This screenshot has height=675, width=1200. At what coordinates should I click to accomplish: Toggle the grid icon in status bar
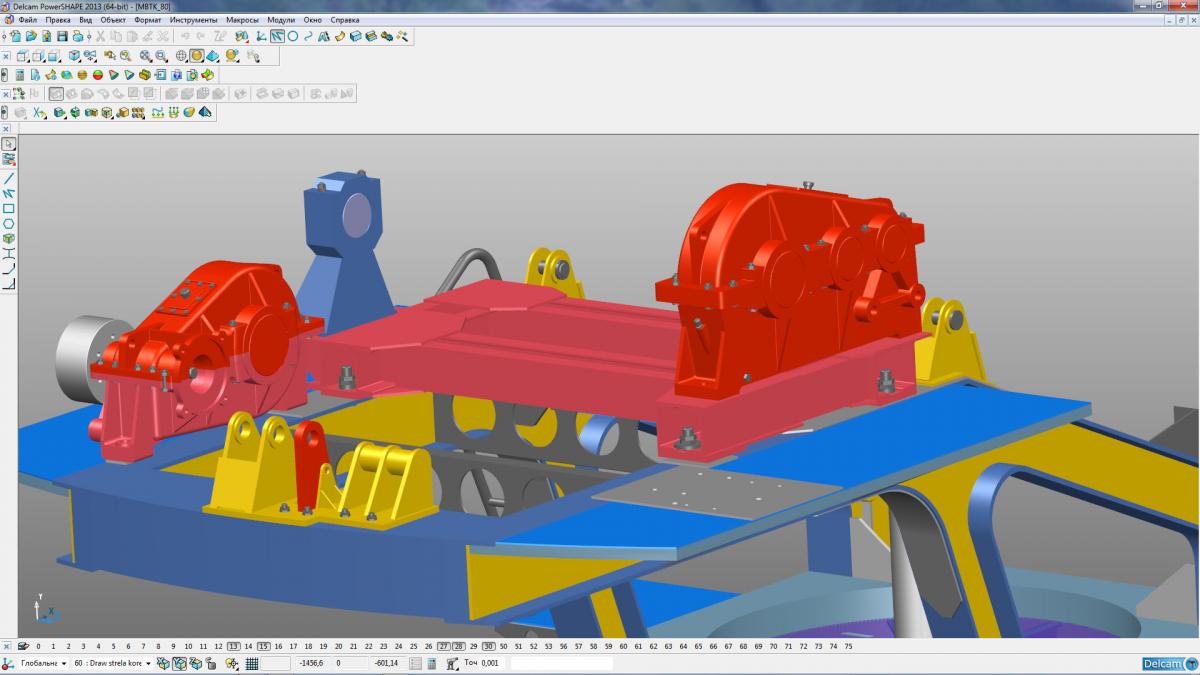tap(252, 663)
